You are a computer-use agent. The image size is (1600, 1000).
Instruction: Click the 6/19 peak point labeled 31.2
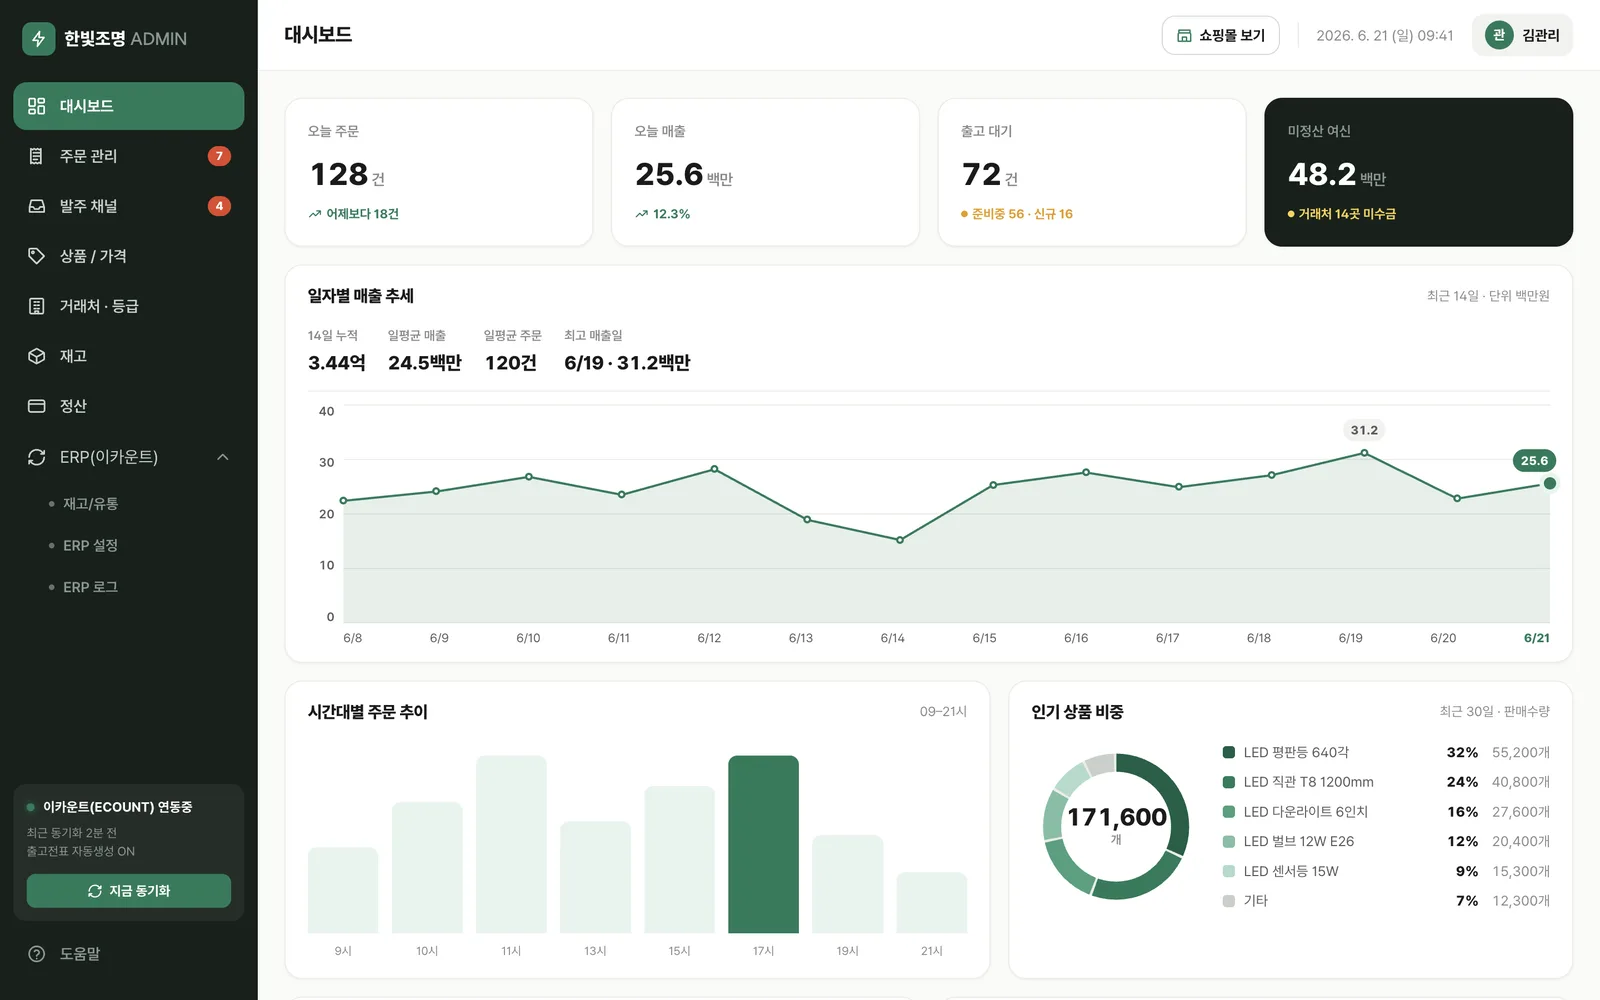[1364, 453]
